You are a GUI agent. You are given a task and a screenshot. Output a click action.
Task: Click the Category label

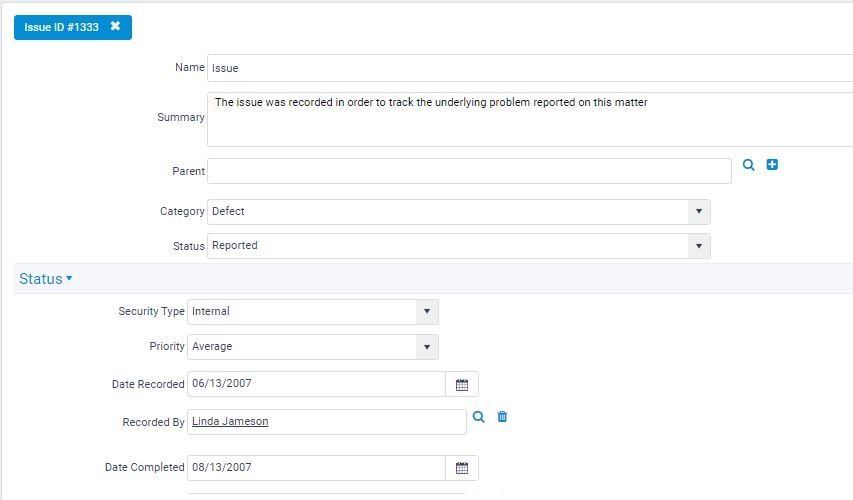(x=182, y=211)
